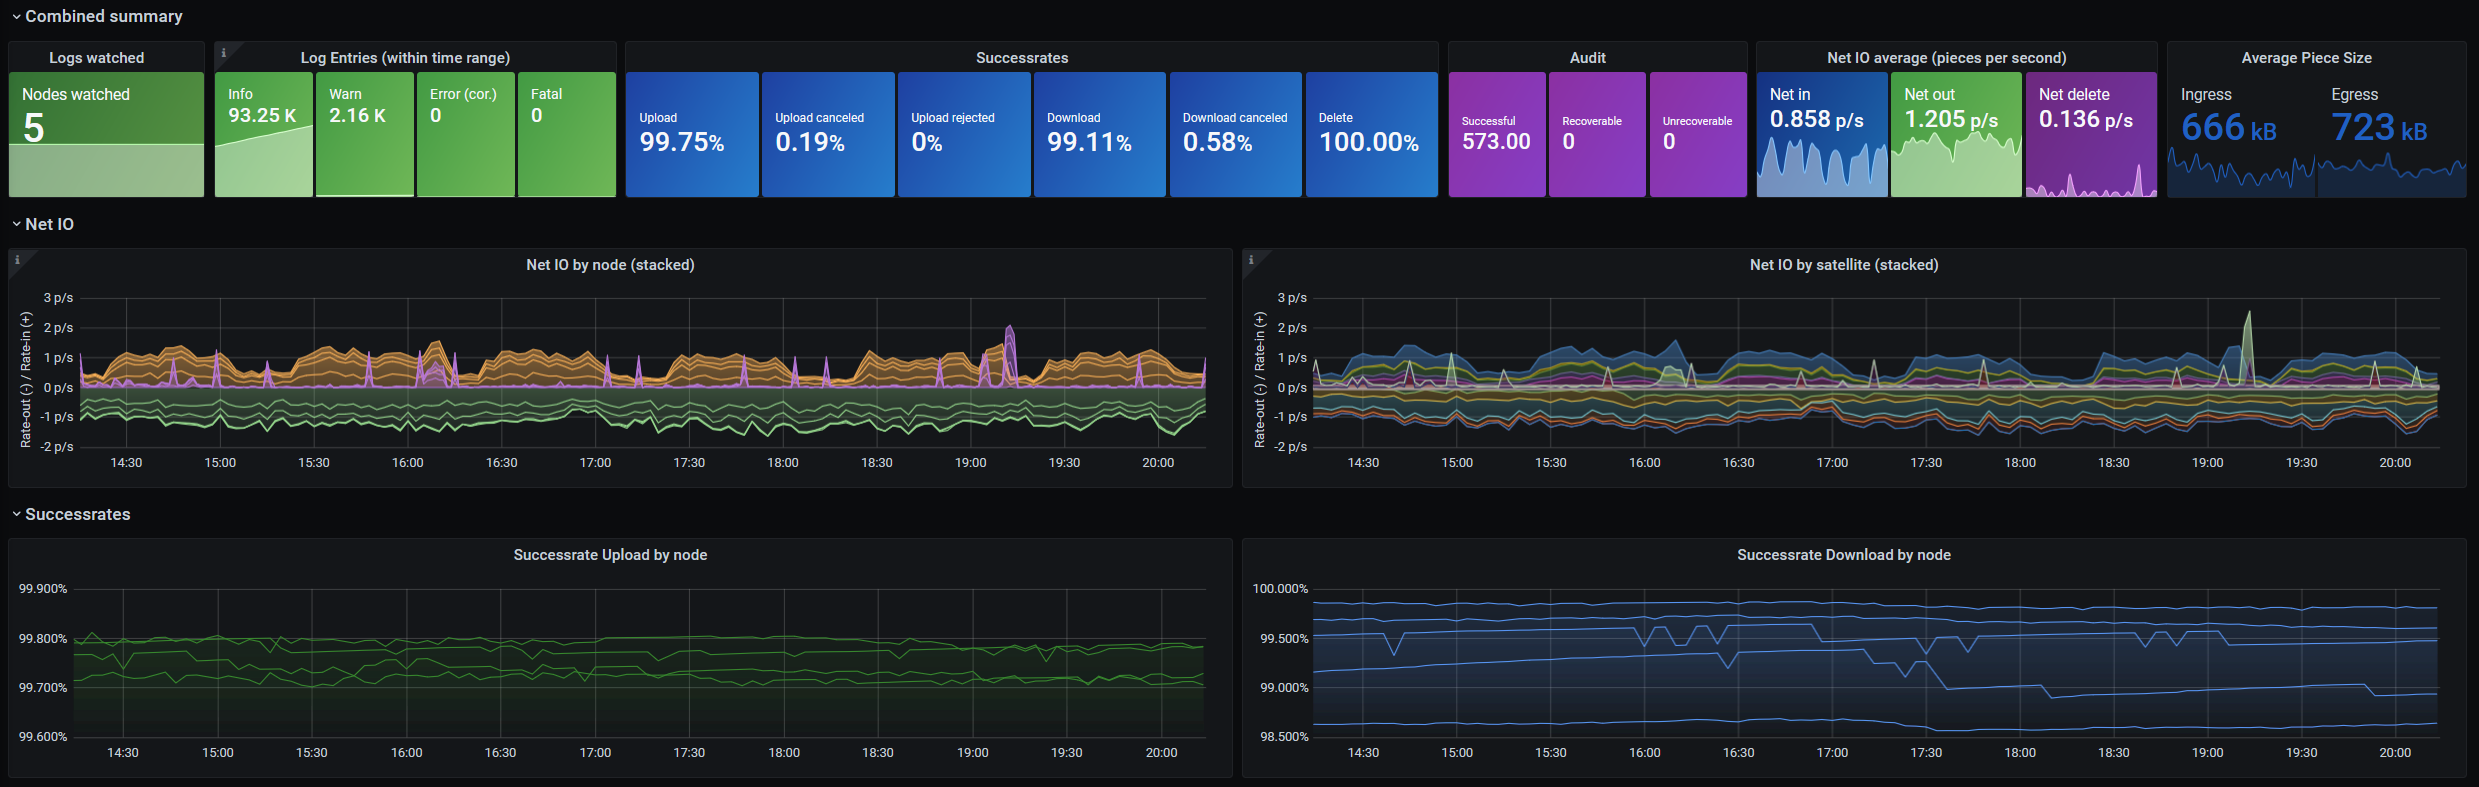Select the Fatal 0 log tile

pos(567,134)
